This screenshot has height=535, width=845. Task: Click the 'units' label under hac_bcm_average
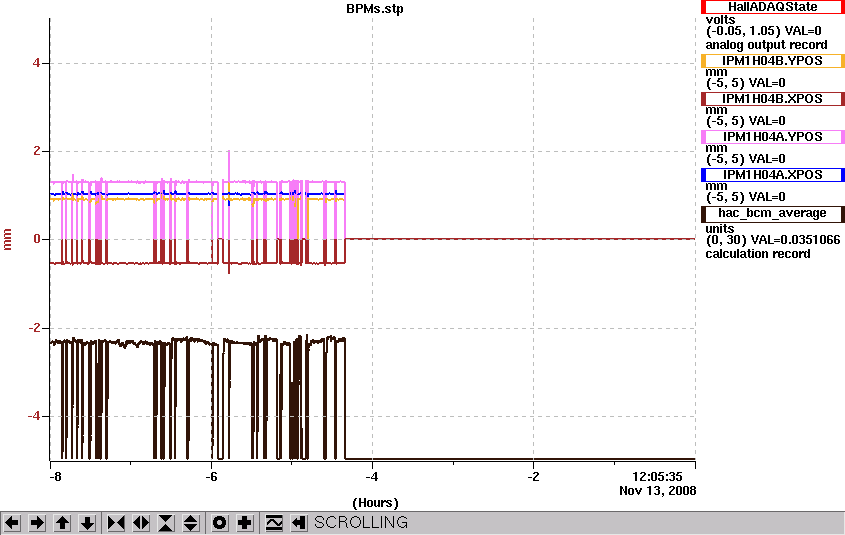pyautogui.click(x=720, y=228)
